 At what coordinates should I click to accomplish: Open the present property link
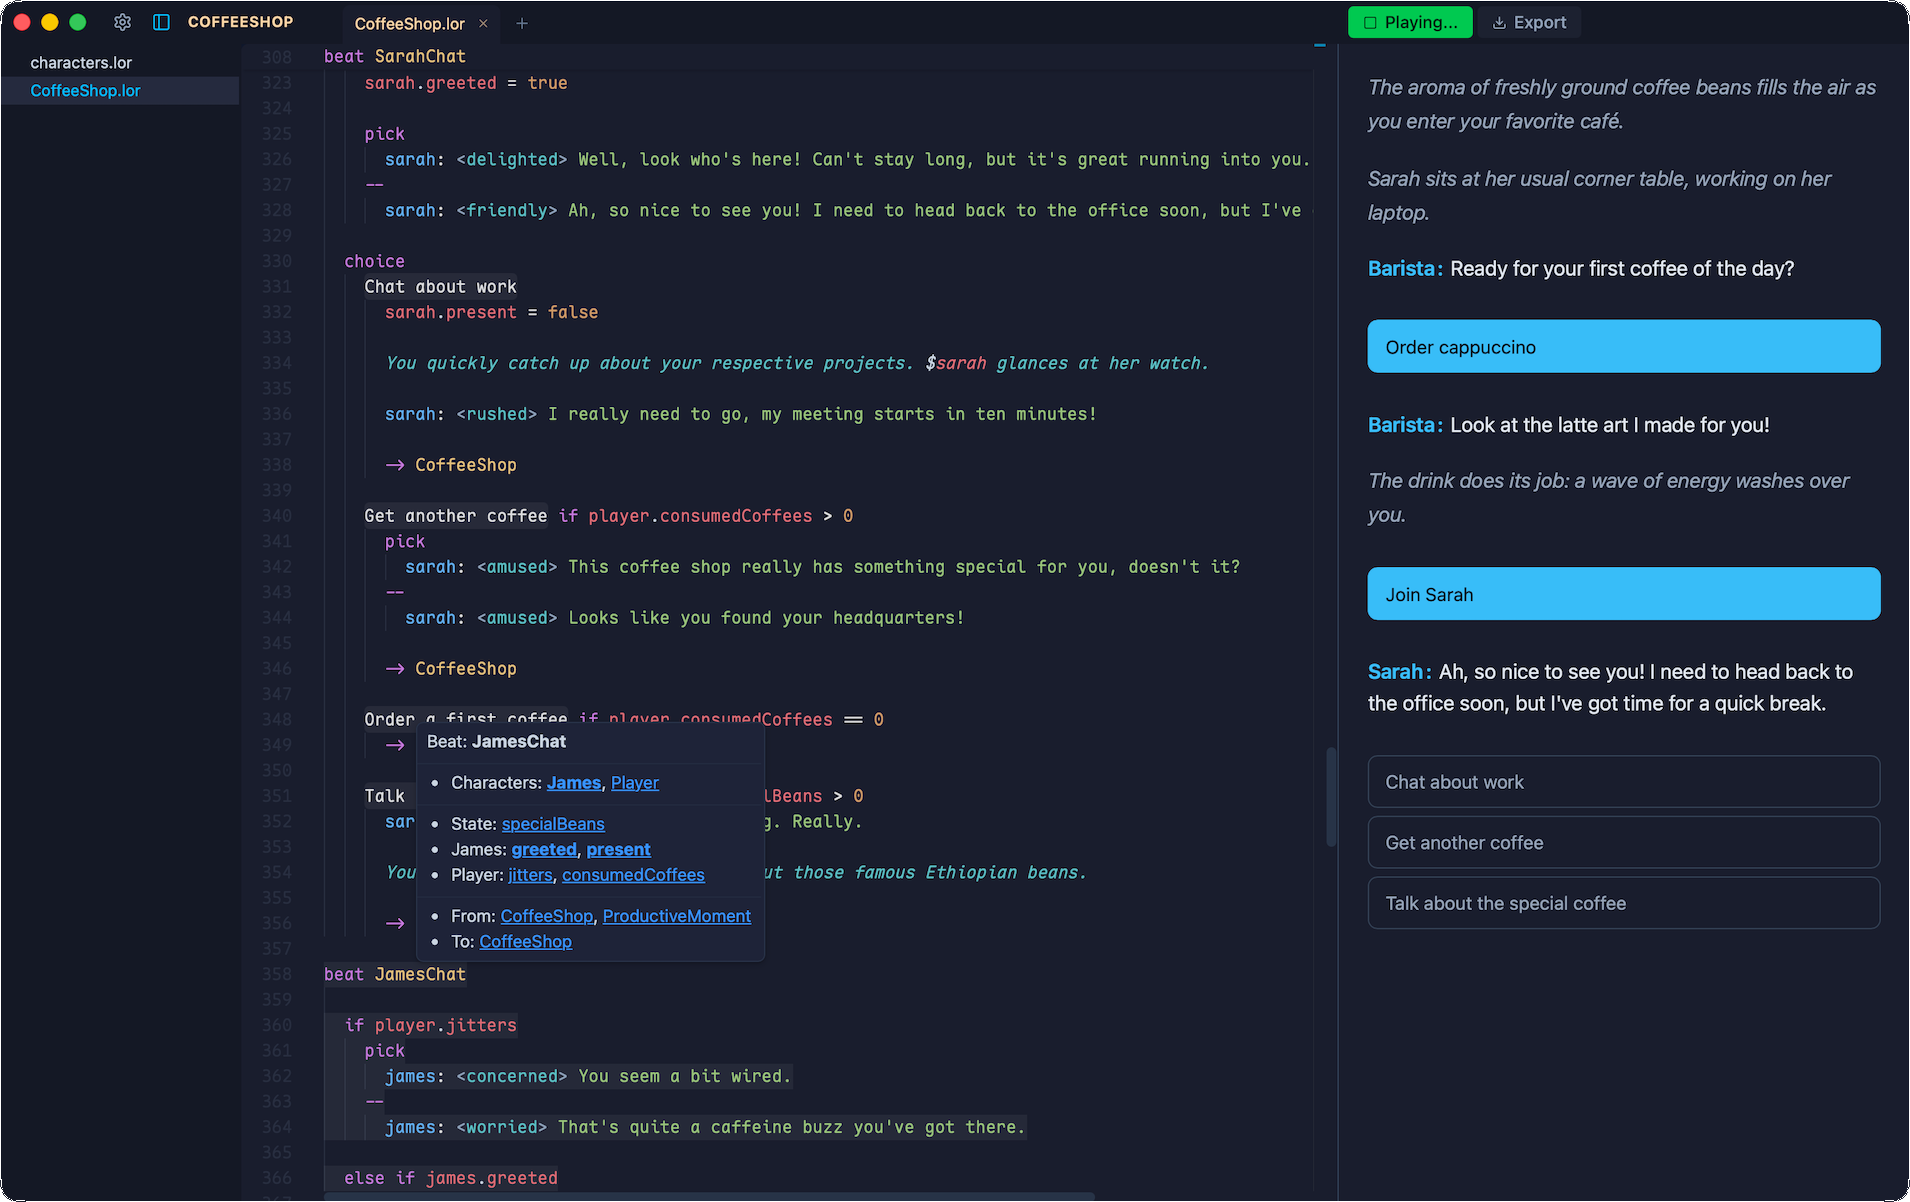click(x=618, y=849)
